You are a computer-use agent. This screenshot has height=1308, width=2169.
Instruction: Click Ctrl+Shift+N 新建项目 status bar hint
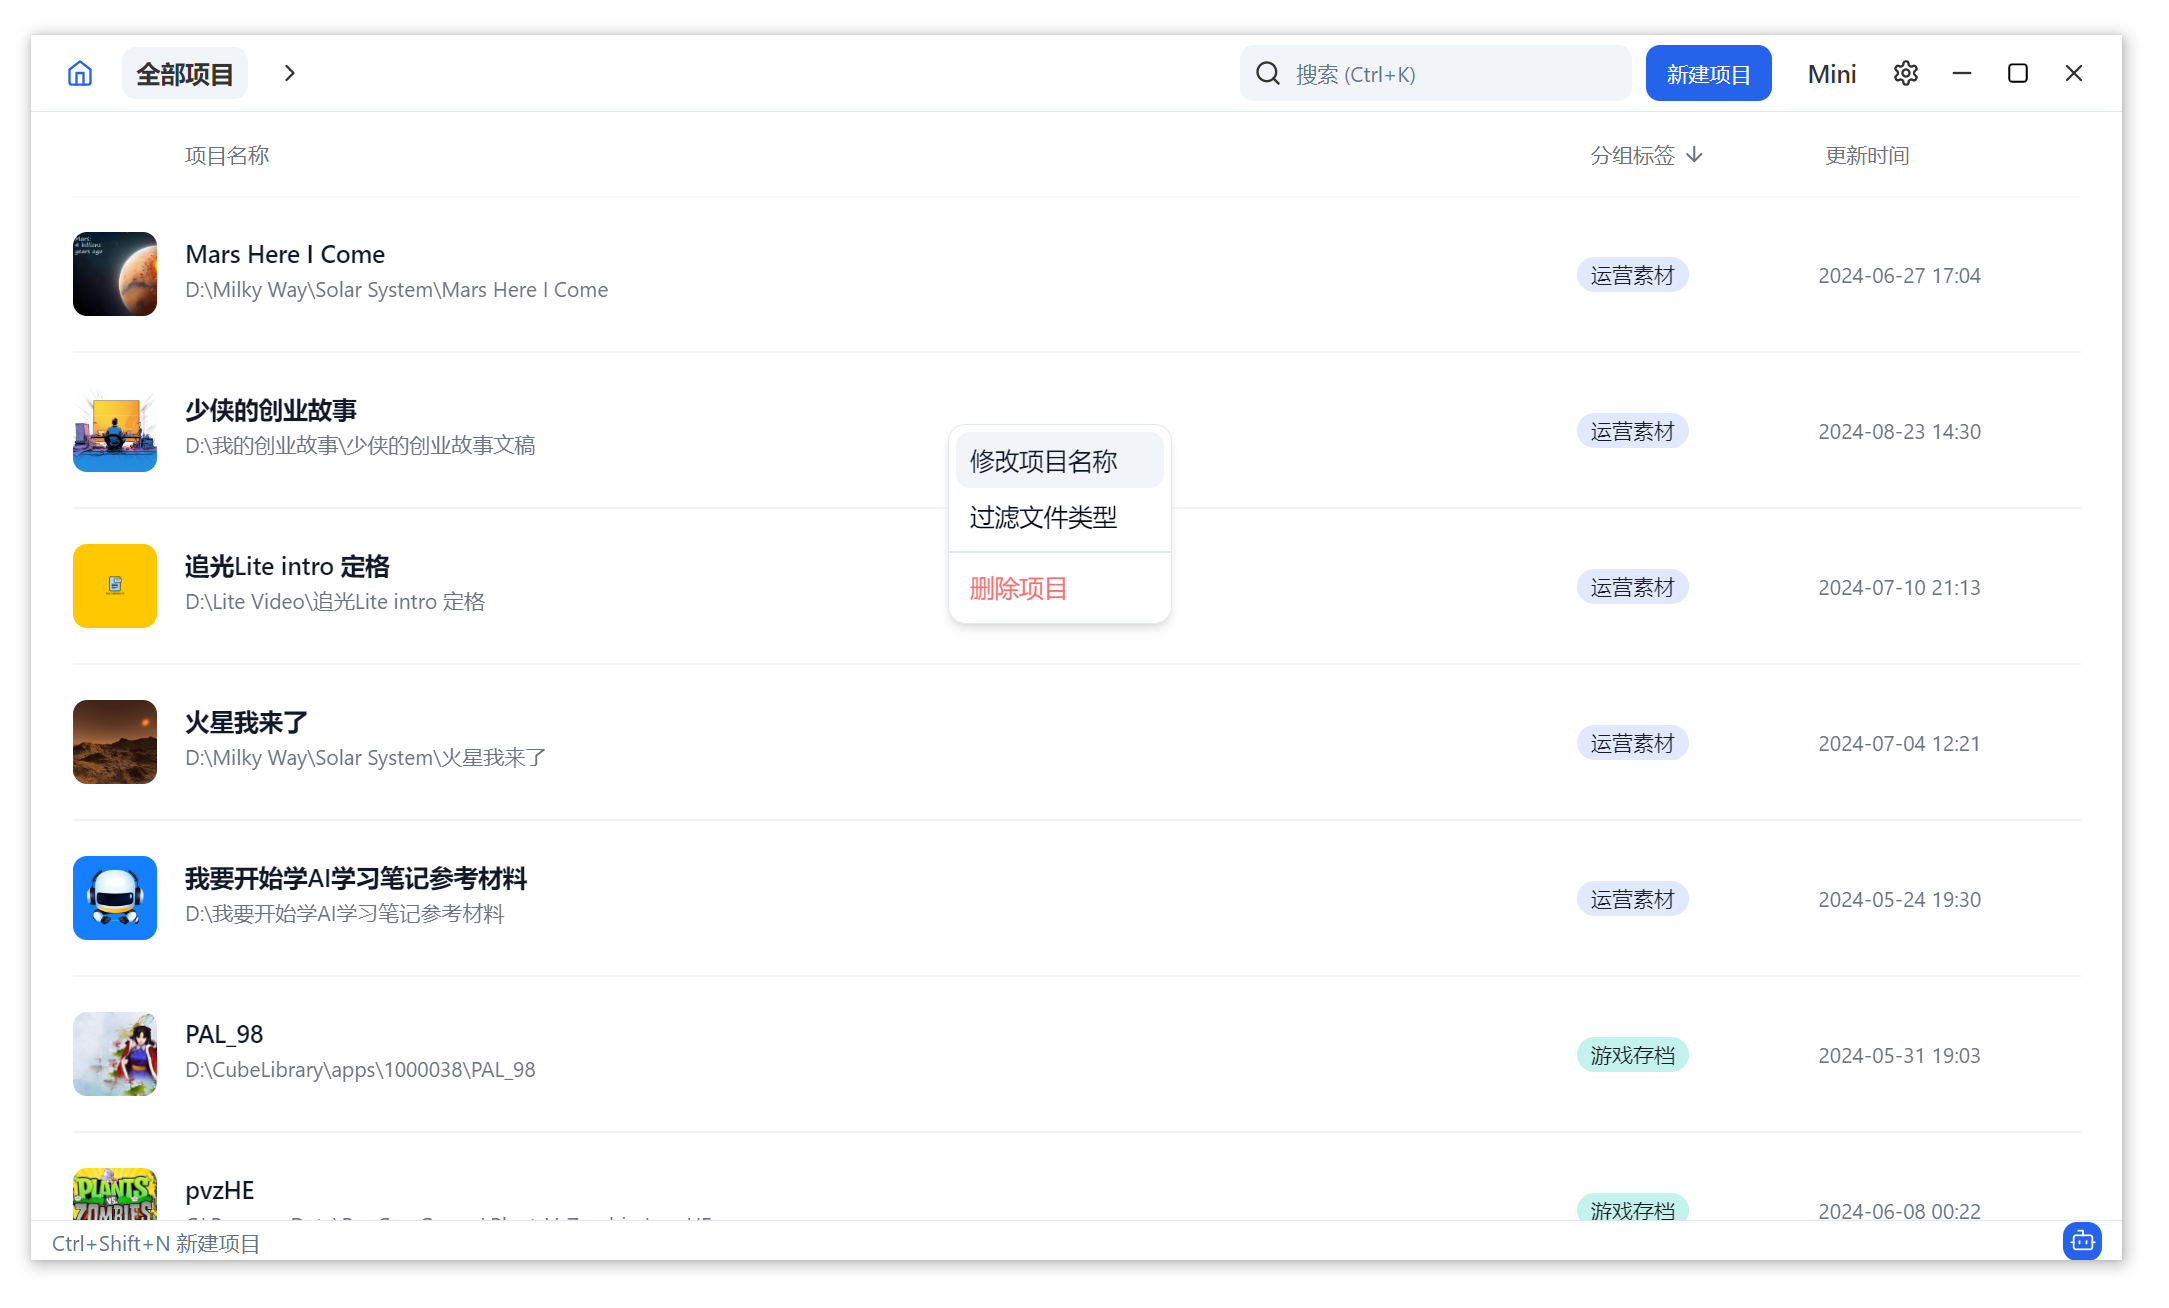coord(156,1243)
